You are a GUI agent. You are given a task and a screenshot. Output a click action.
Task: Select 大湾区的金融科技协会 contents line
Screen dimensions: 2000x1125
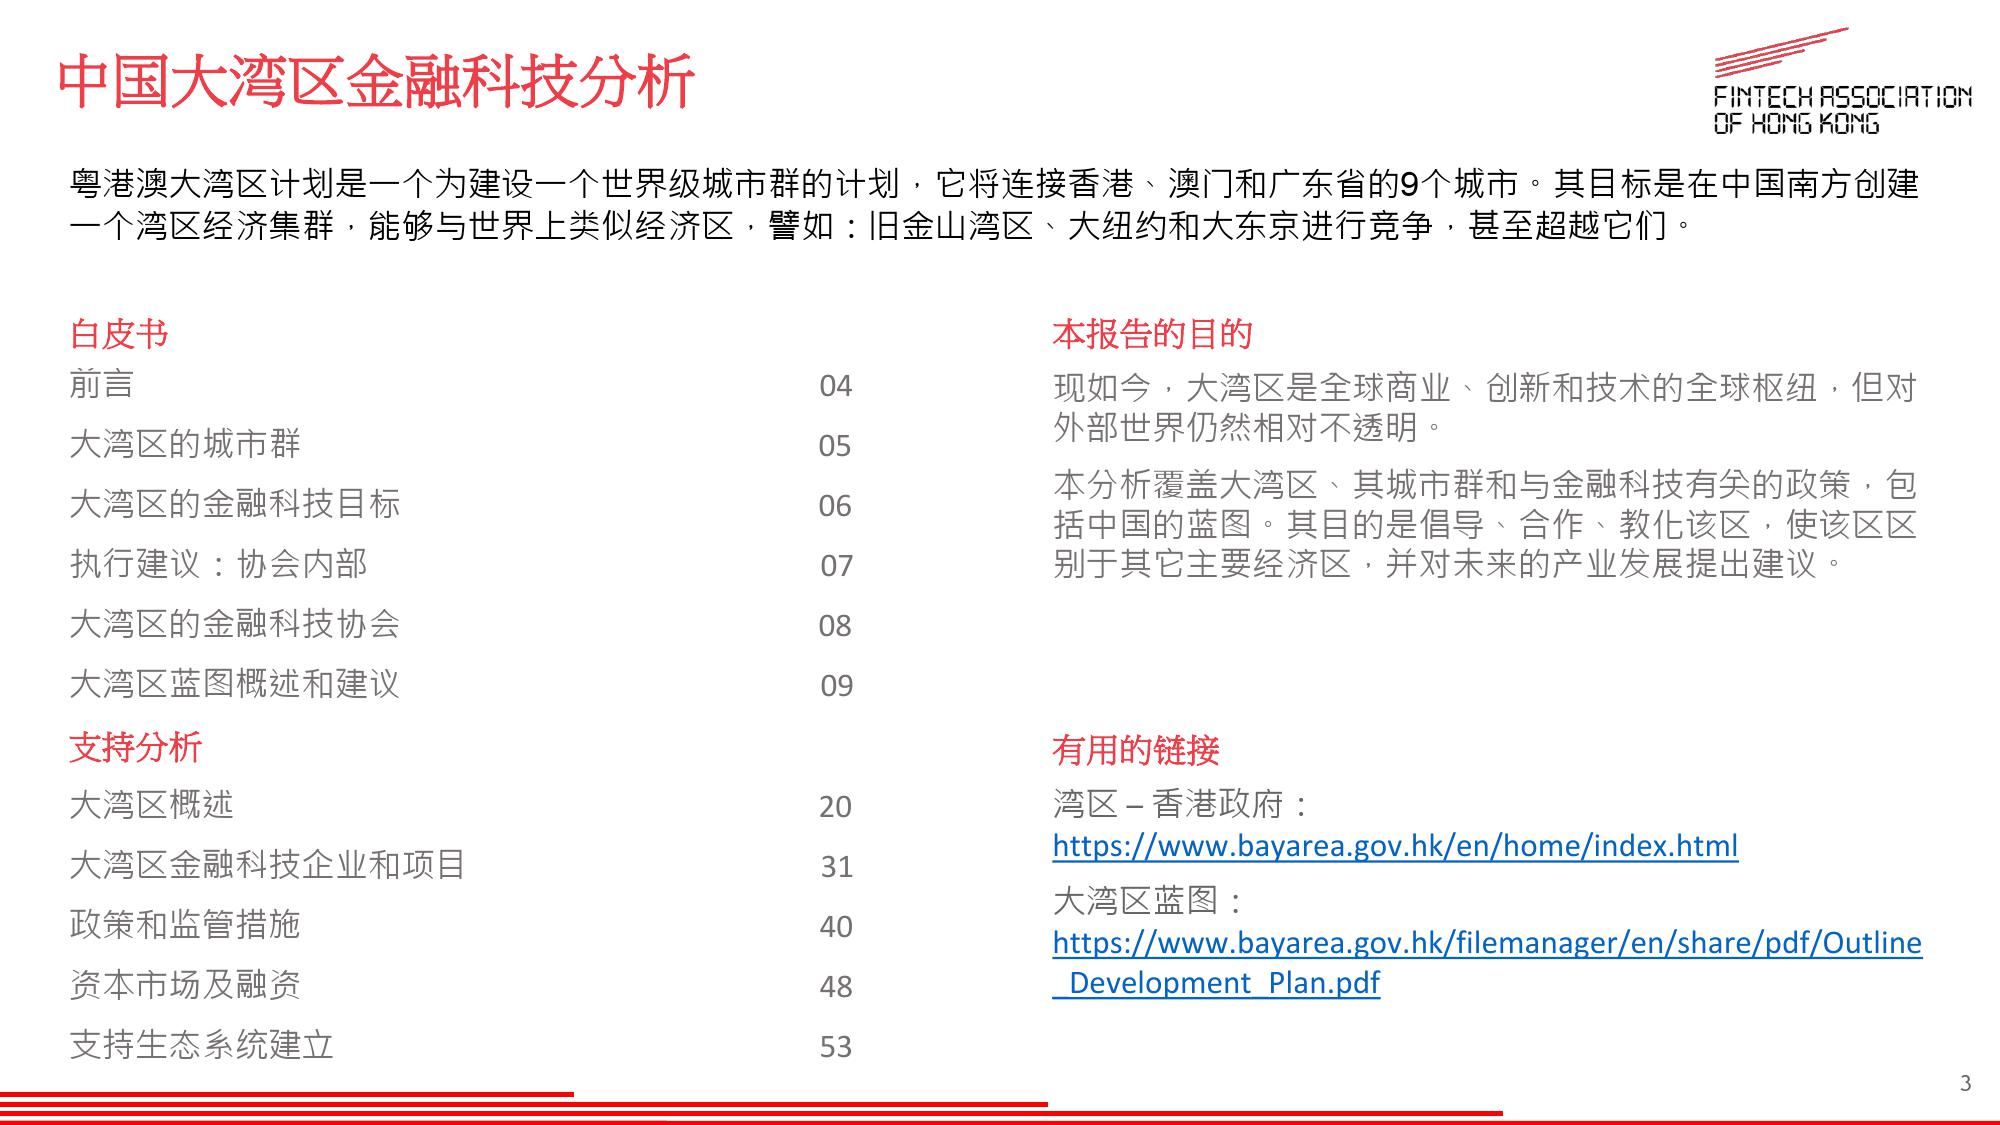pos(235,625)
